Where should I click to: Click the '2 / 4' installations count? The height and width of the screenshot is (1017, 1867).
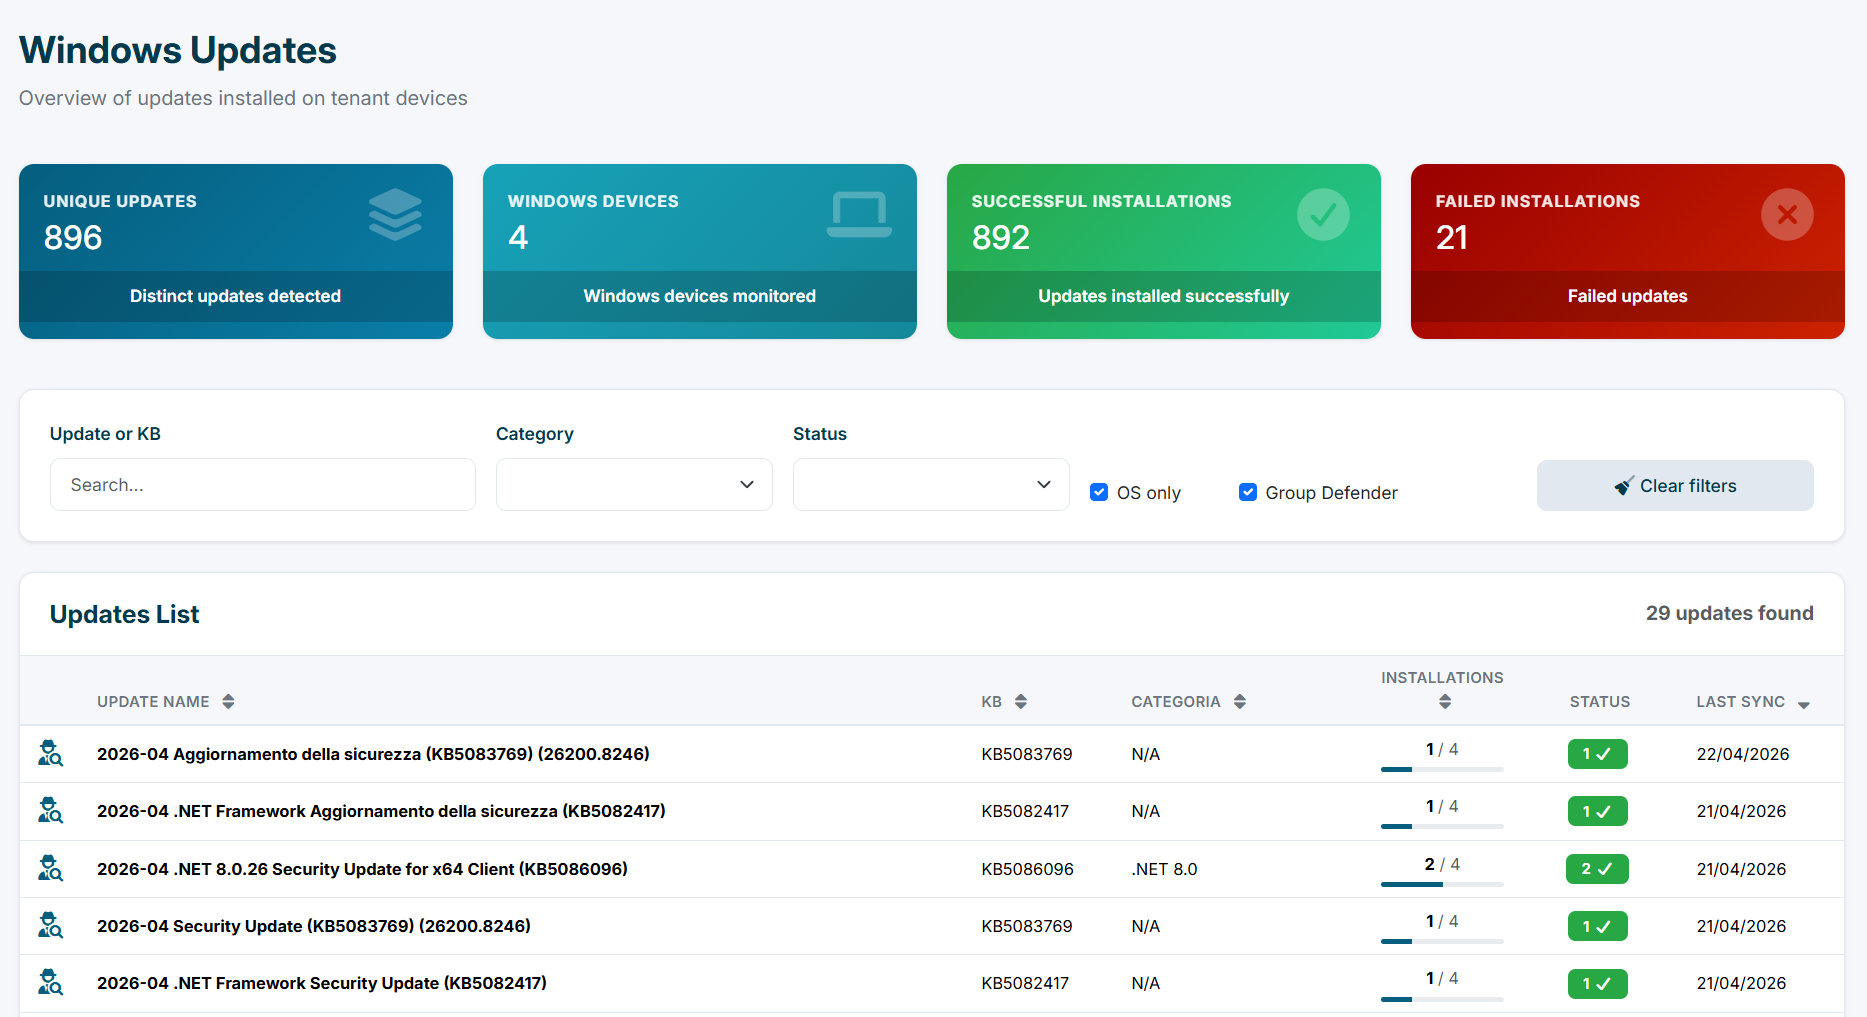1442,863
